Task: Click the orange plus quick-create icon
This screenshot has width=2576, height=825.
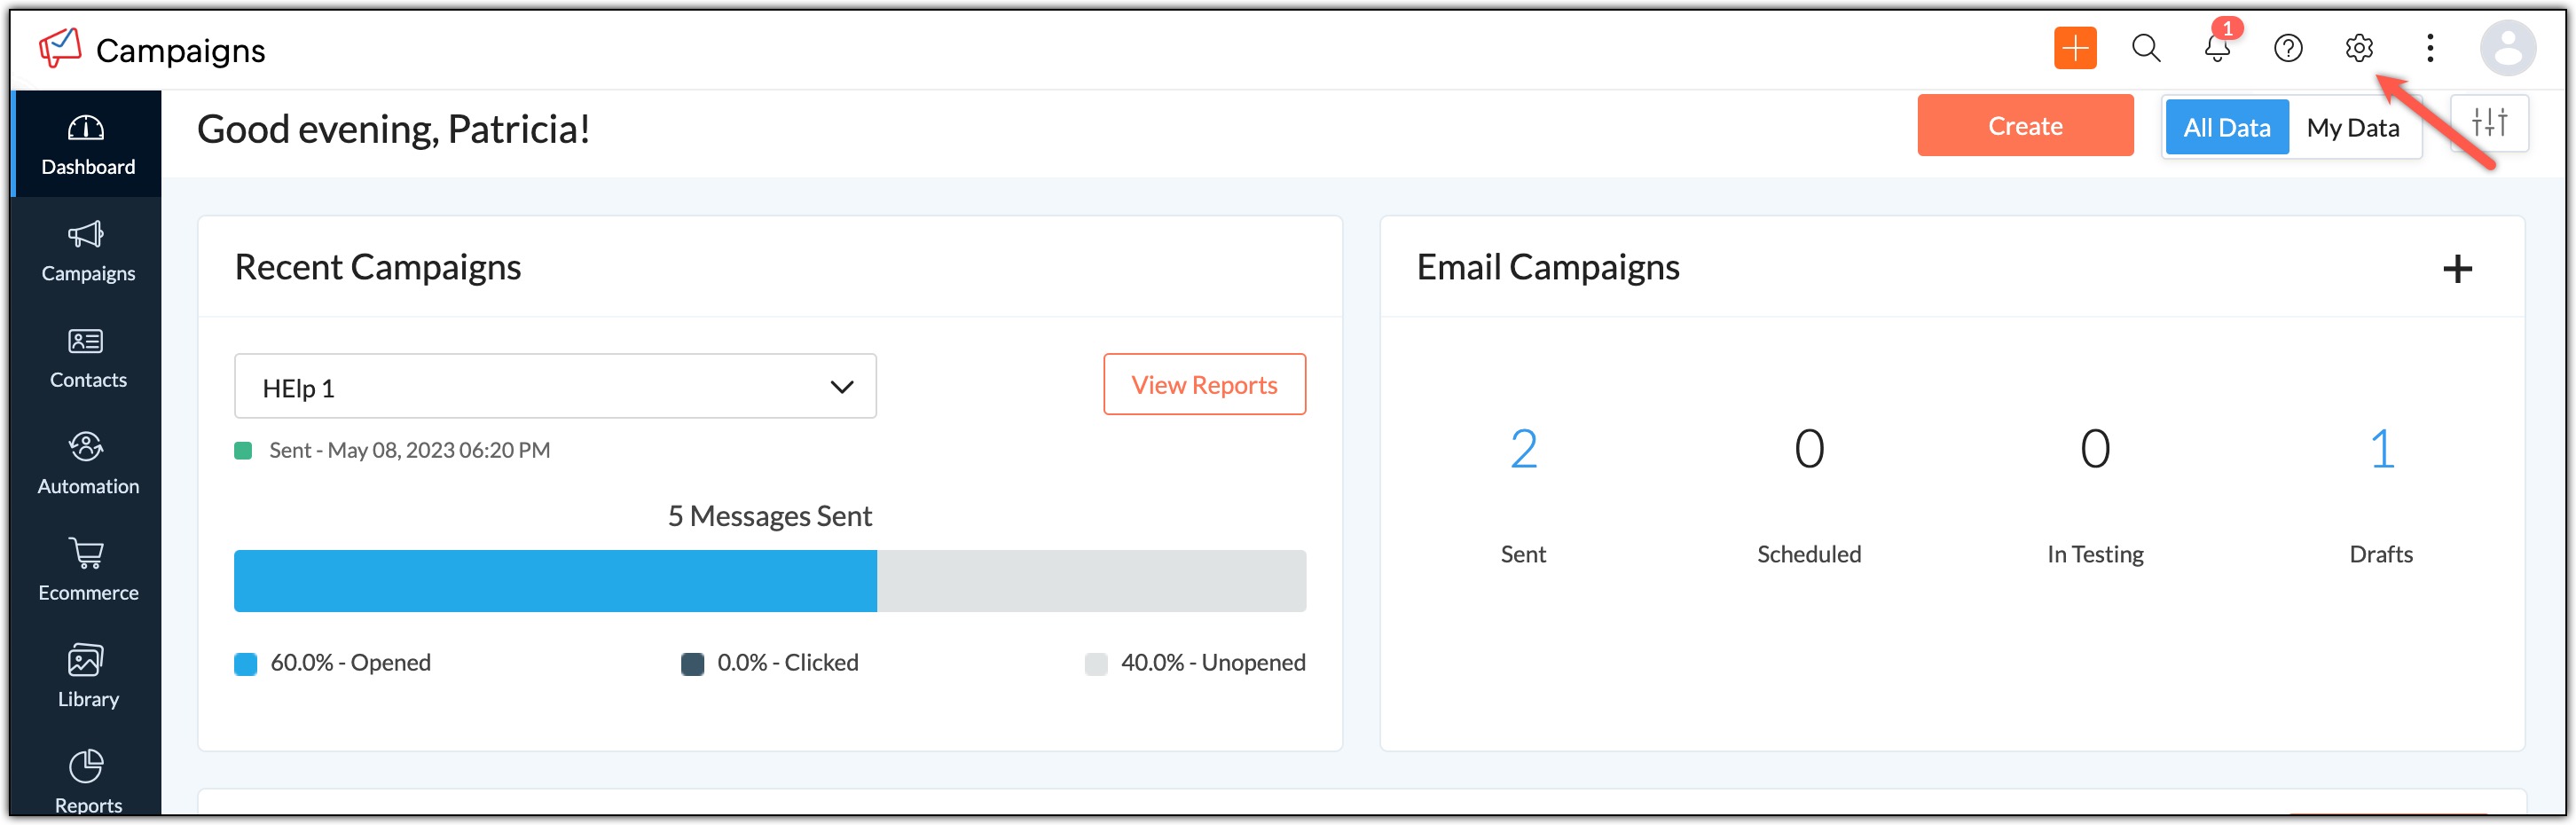Action: [2074, 48]
